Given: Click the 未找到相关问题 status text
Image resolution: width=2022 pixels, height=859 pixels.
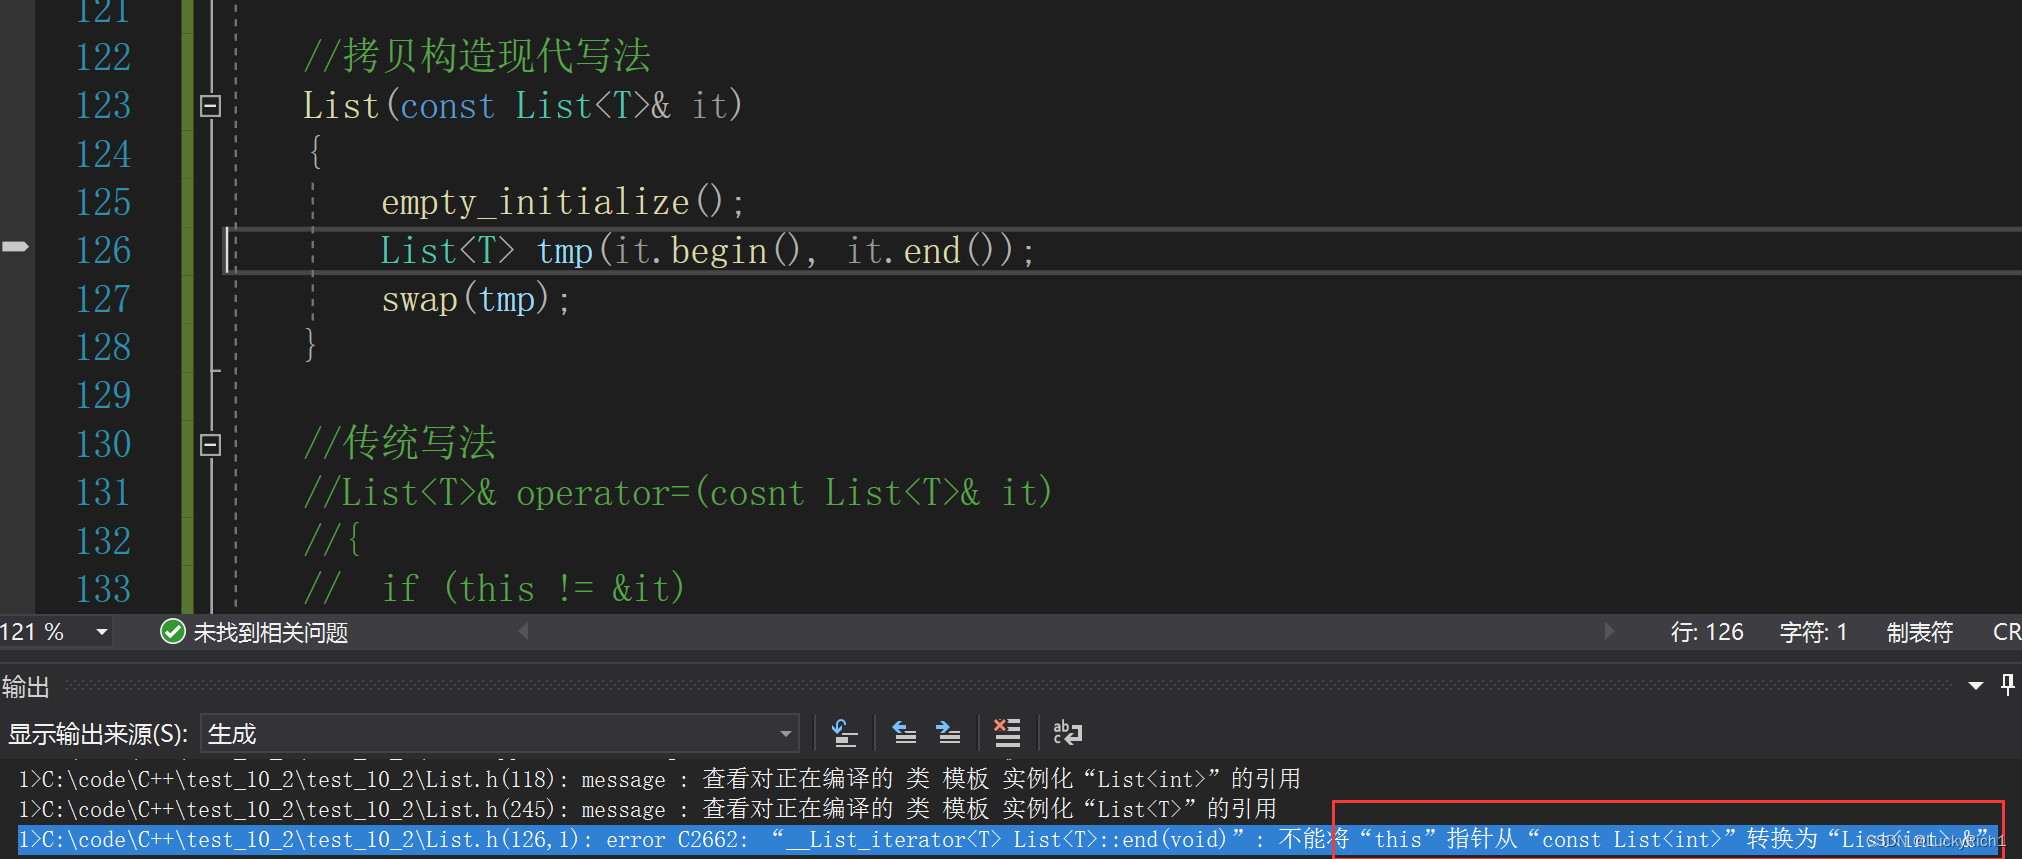Looking at the screenshot, I should (270, 633).
